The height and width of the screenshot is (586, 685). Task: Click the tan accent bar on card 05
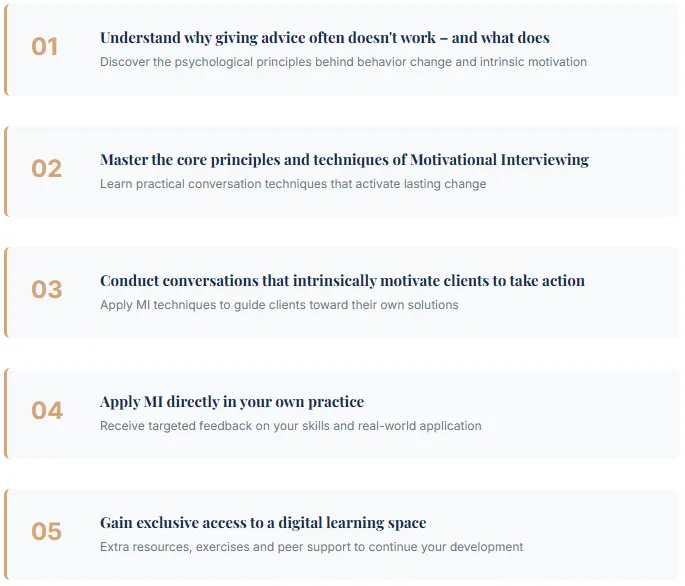[6, 534]
